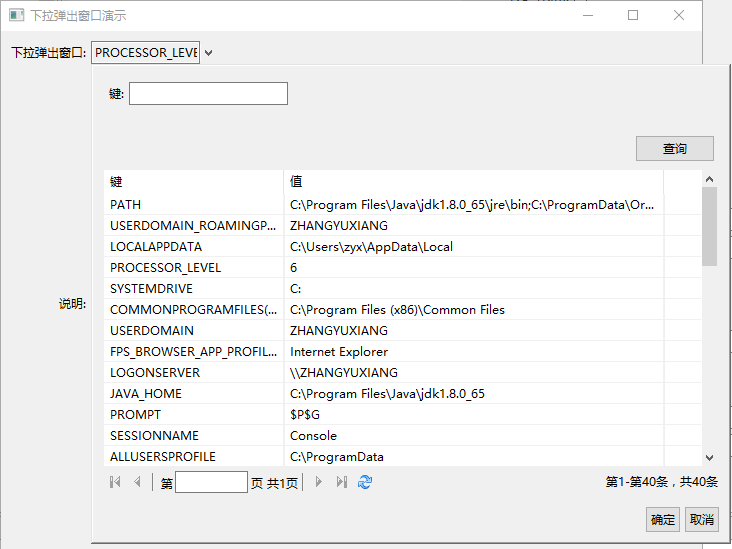Screen dimensions: 732x549
Task: Select the COMMONPROGRAMFILES(... row
Action: [x=402, y=310]
